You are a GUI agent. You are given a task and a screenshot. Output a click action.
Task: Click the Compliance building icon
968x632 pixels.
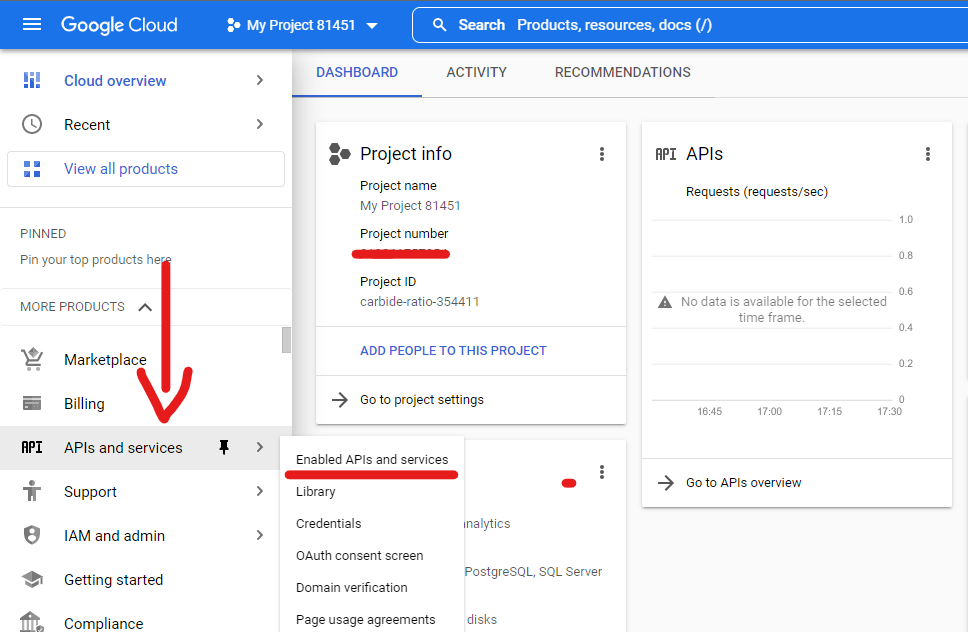[32, 622]
